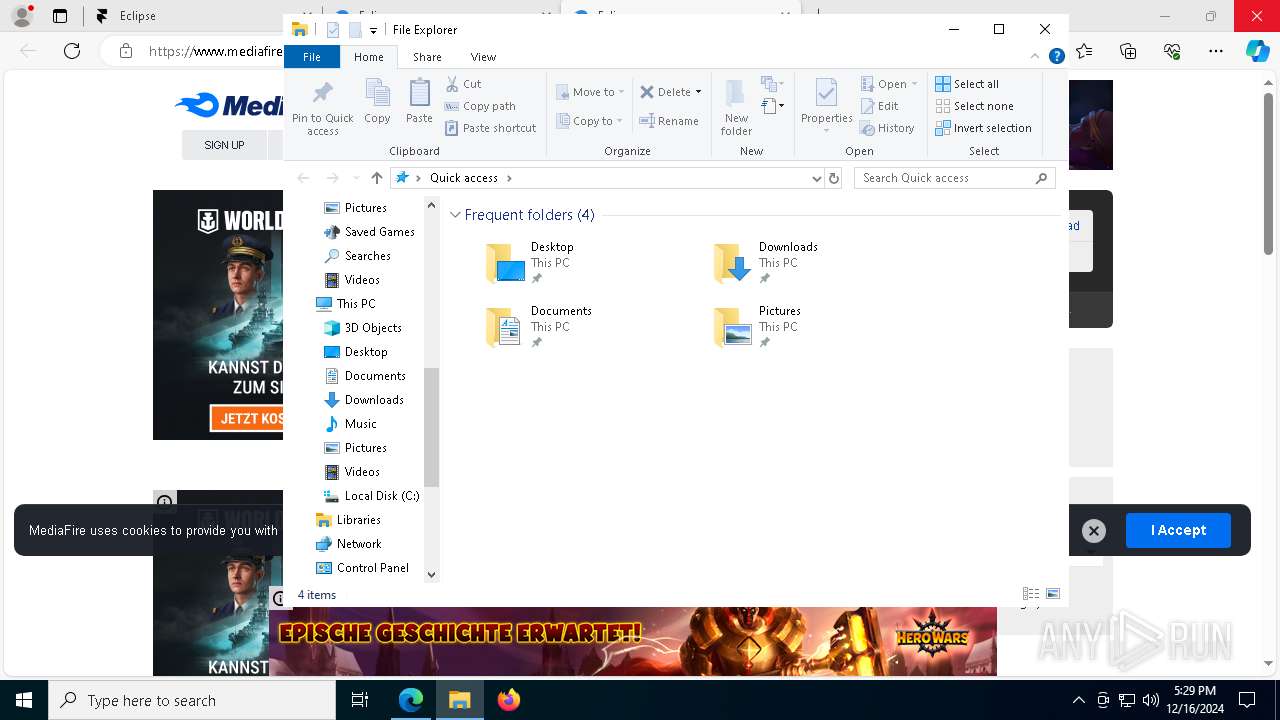Click the Up one level arrow
The height and width of the screenshot is (720, 1280).
click(x=376, y=178)
